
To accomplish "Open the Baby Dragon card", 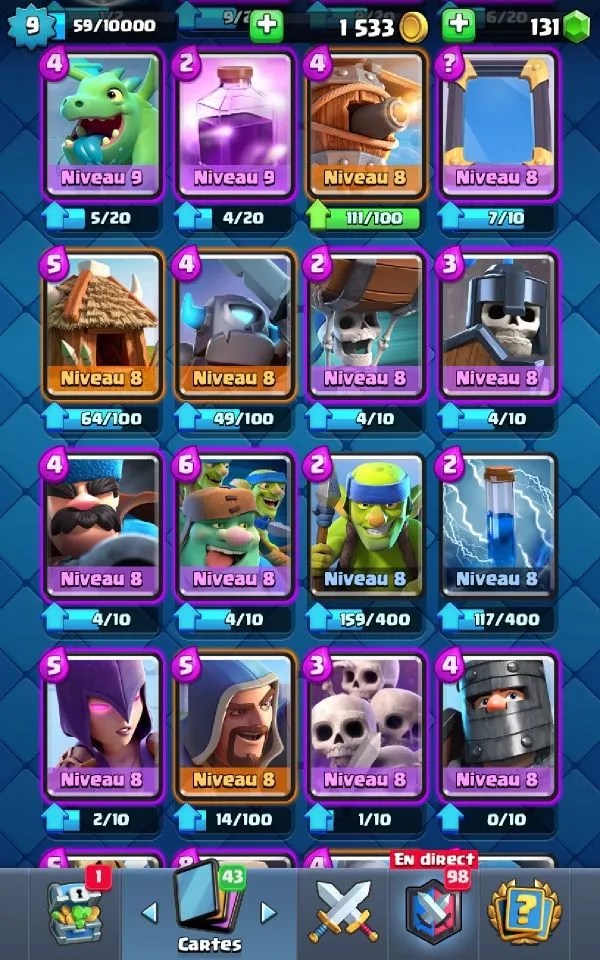I will (102, 126).
